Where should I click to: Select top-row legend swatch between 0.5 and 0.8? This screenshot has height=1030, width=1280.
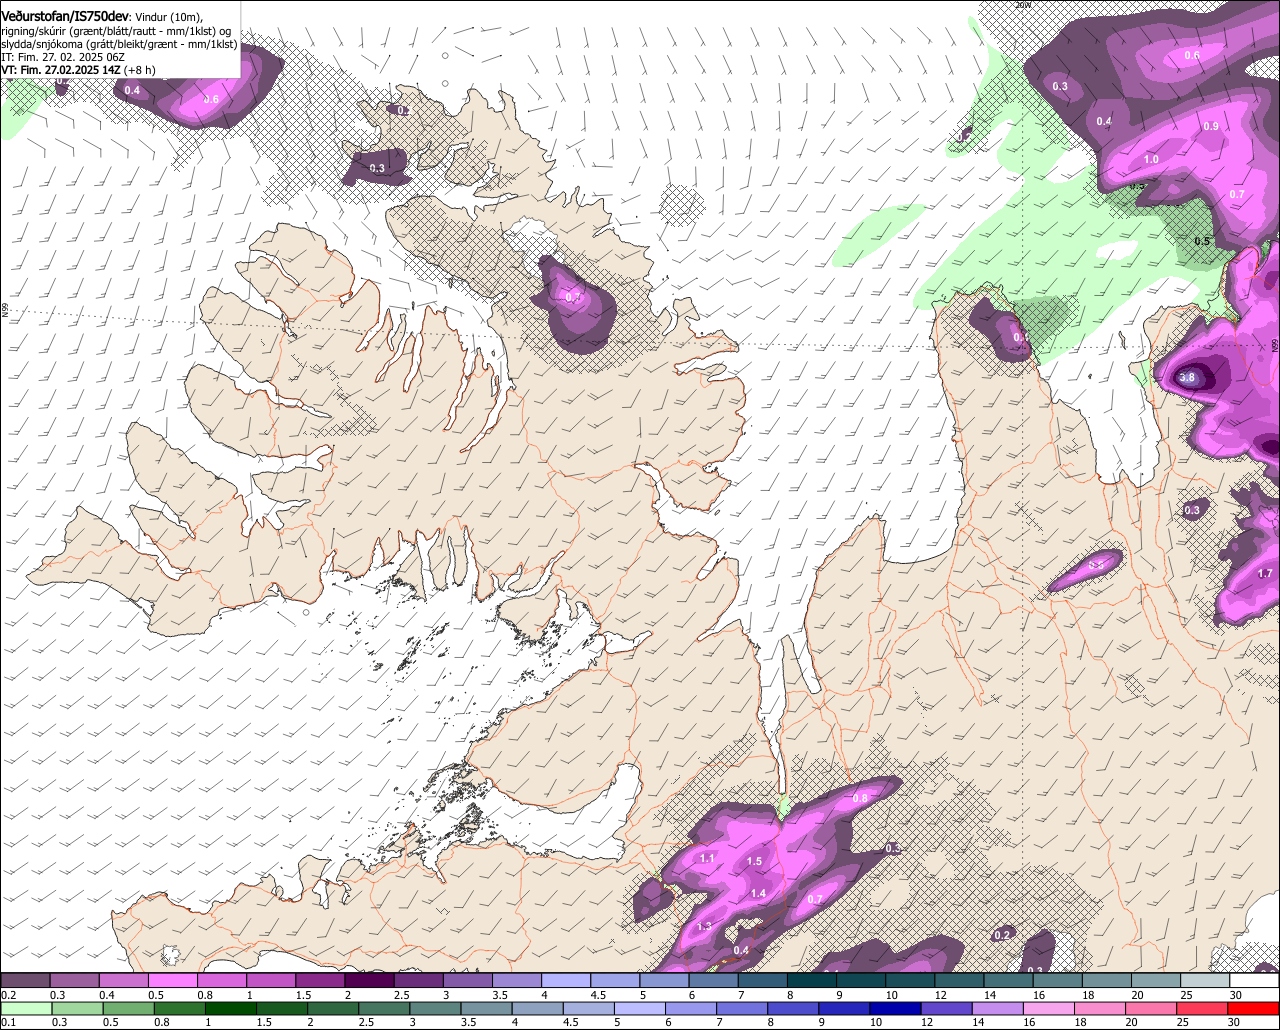[173, 980]
